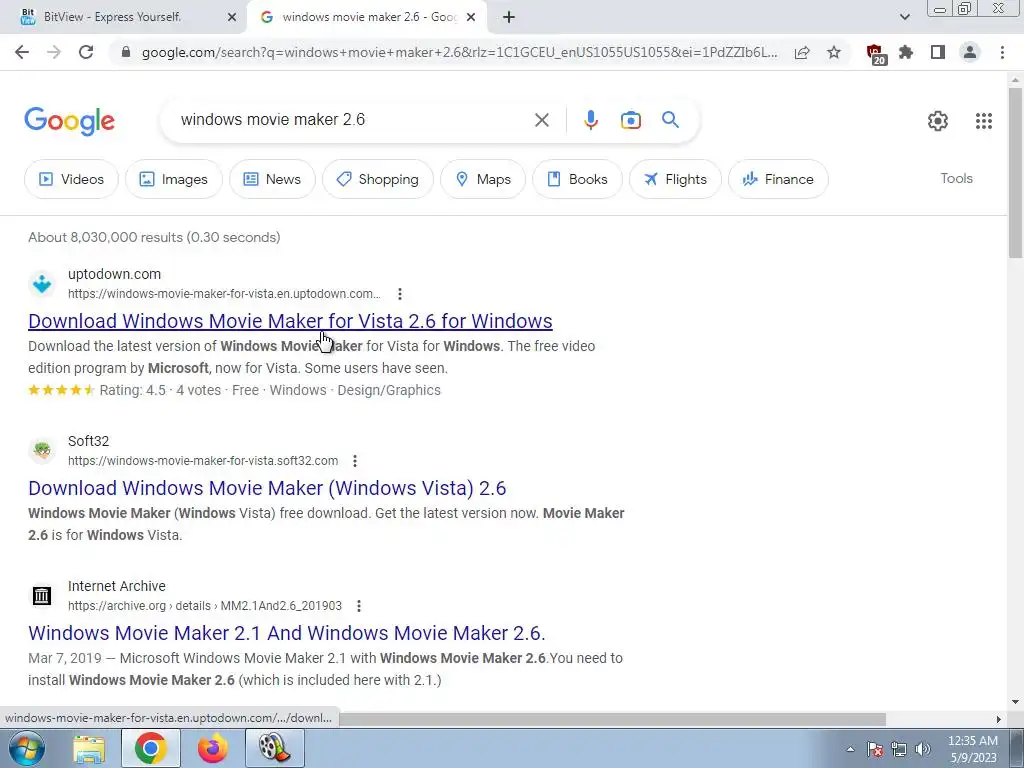Go back to the previous page

point(22,52)
